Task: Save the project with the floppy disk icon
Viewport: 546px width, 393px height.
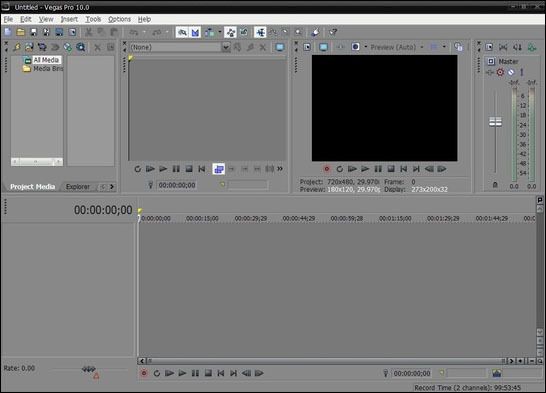Action: coord(33,32)
